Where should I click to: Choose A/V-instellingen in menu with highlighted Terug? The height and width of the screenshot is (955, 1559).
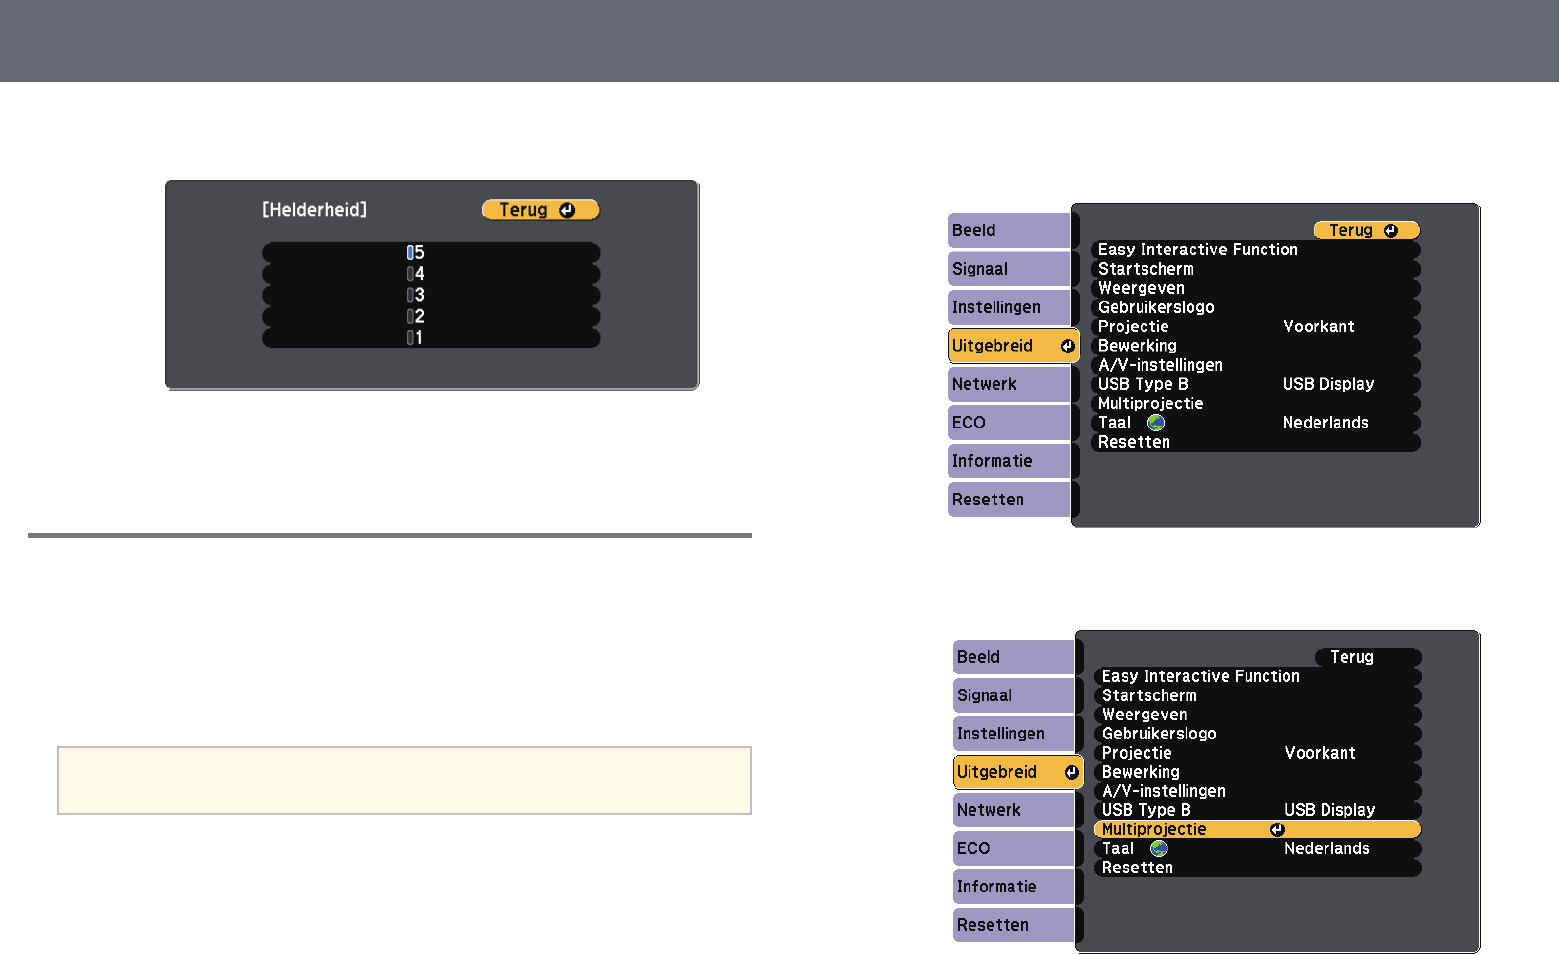[1255, 365]
